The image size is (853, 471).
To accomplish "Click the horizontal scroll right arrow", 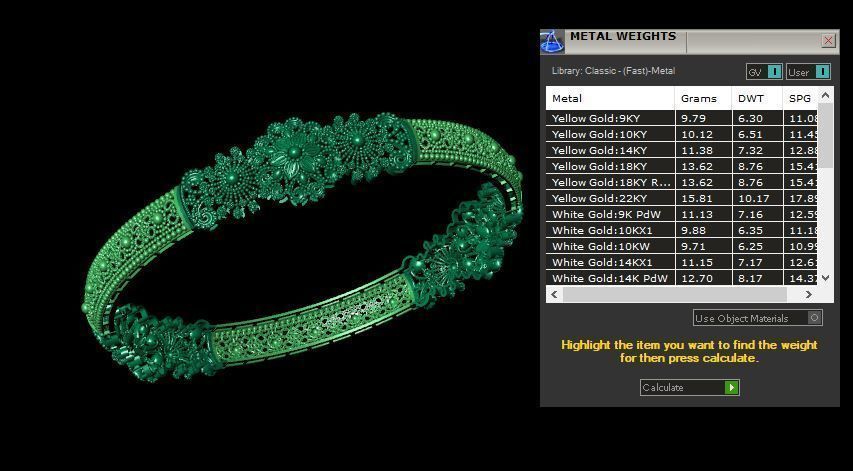I will [x=809, y=295].
